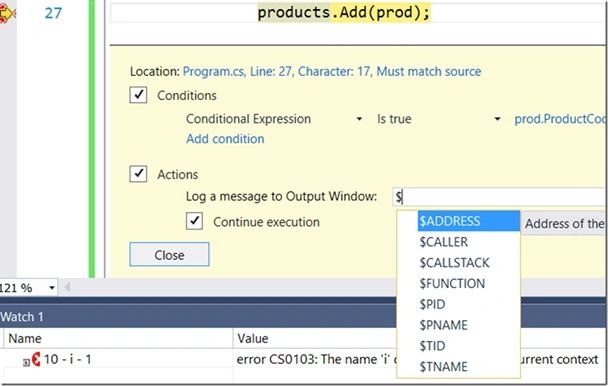Click the breakpoint icon on line 27

[x=7, y=14]
